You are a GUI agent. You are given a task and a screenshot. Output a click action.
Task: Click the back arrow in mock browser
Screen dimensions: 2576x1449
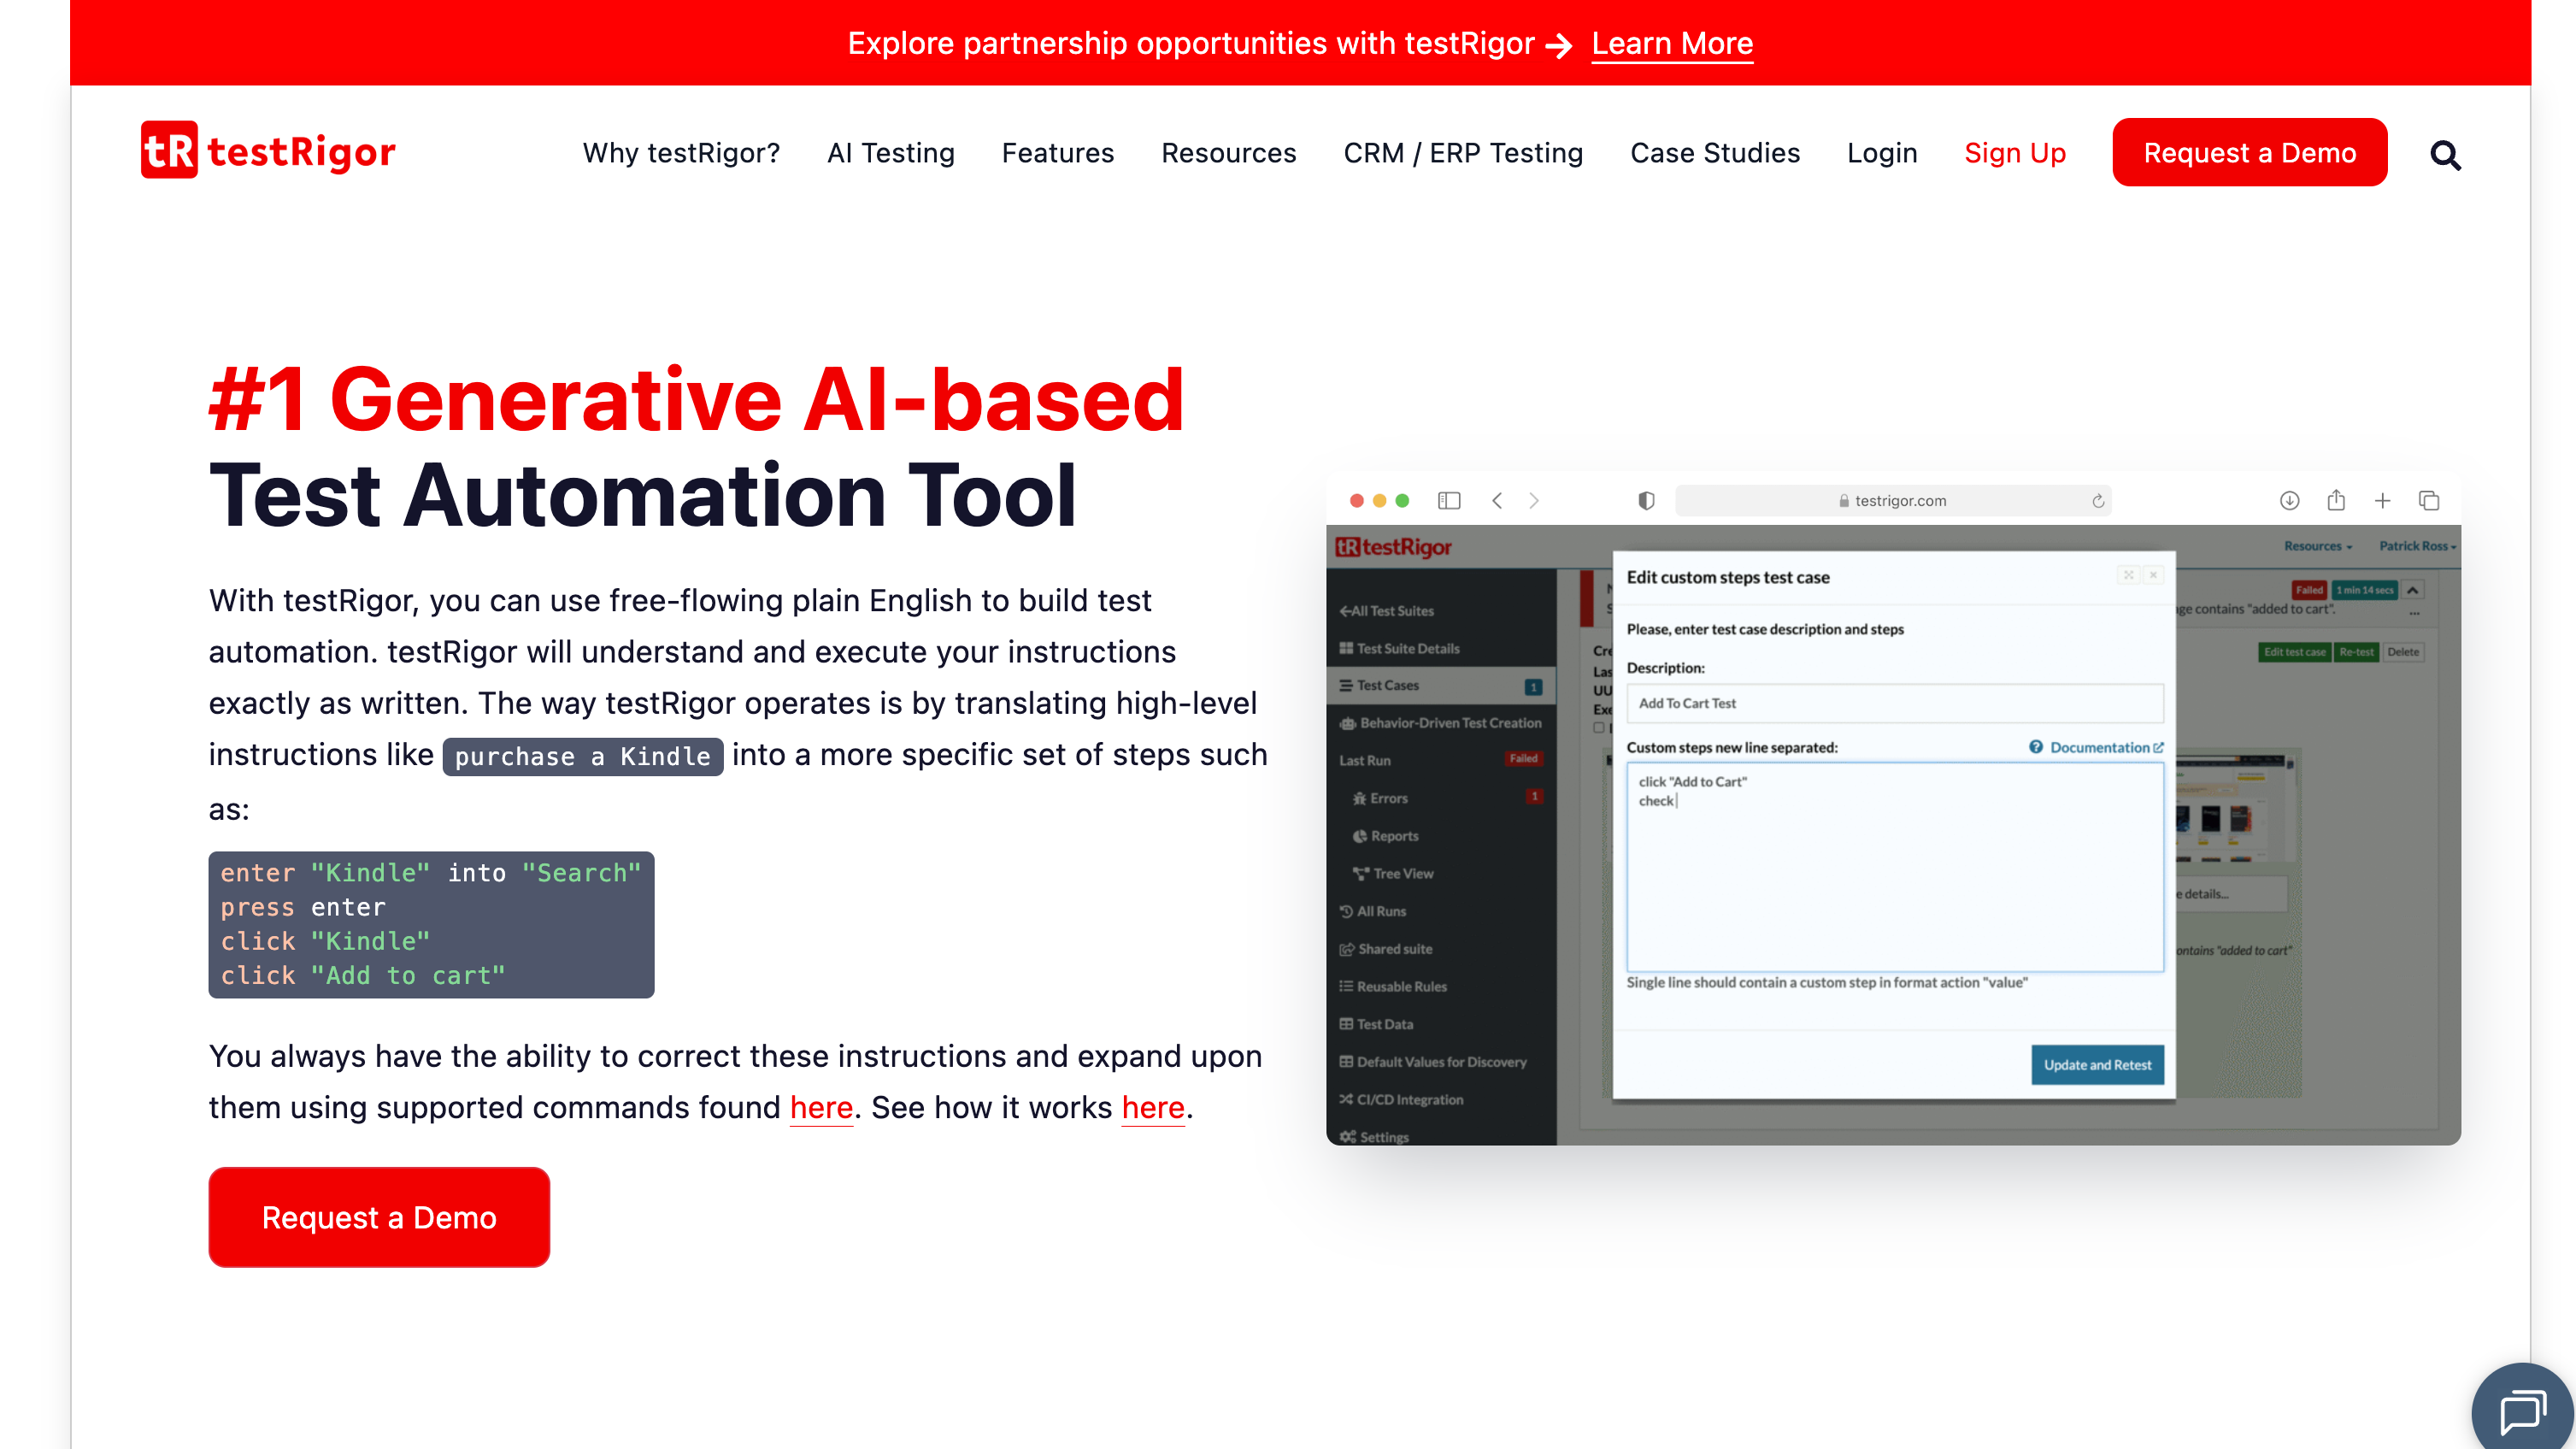click(1497, 500)
